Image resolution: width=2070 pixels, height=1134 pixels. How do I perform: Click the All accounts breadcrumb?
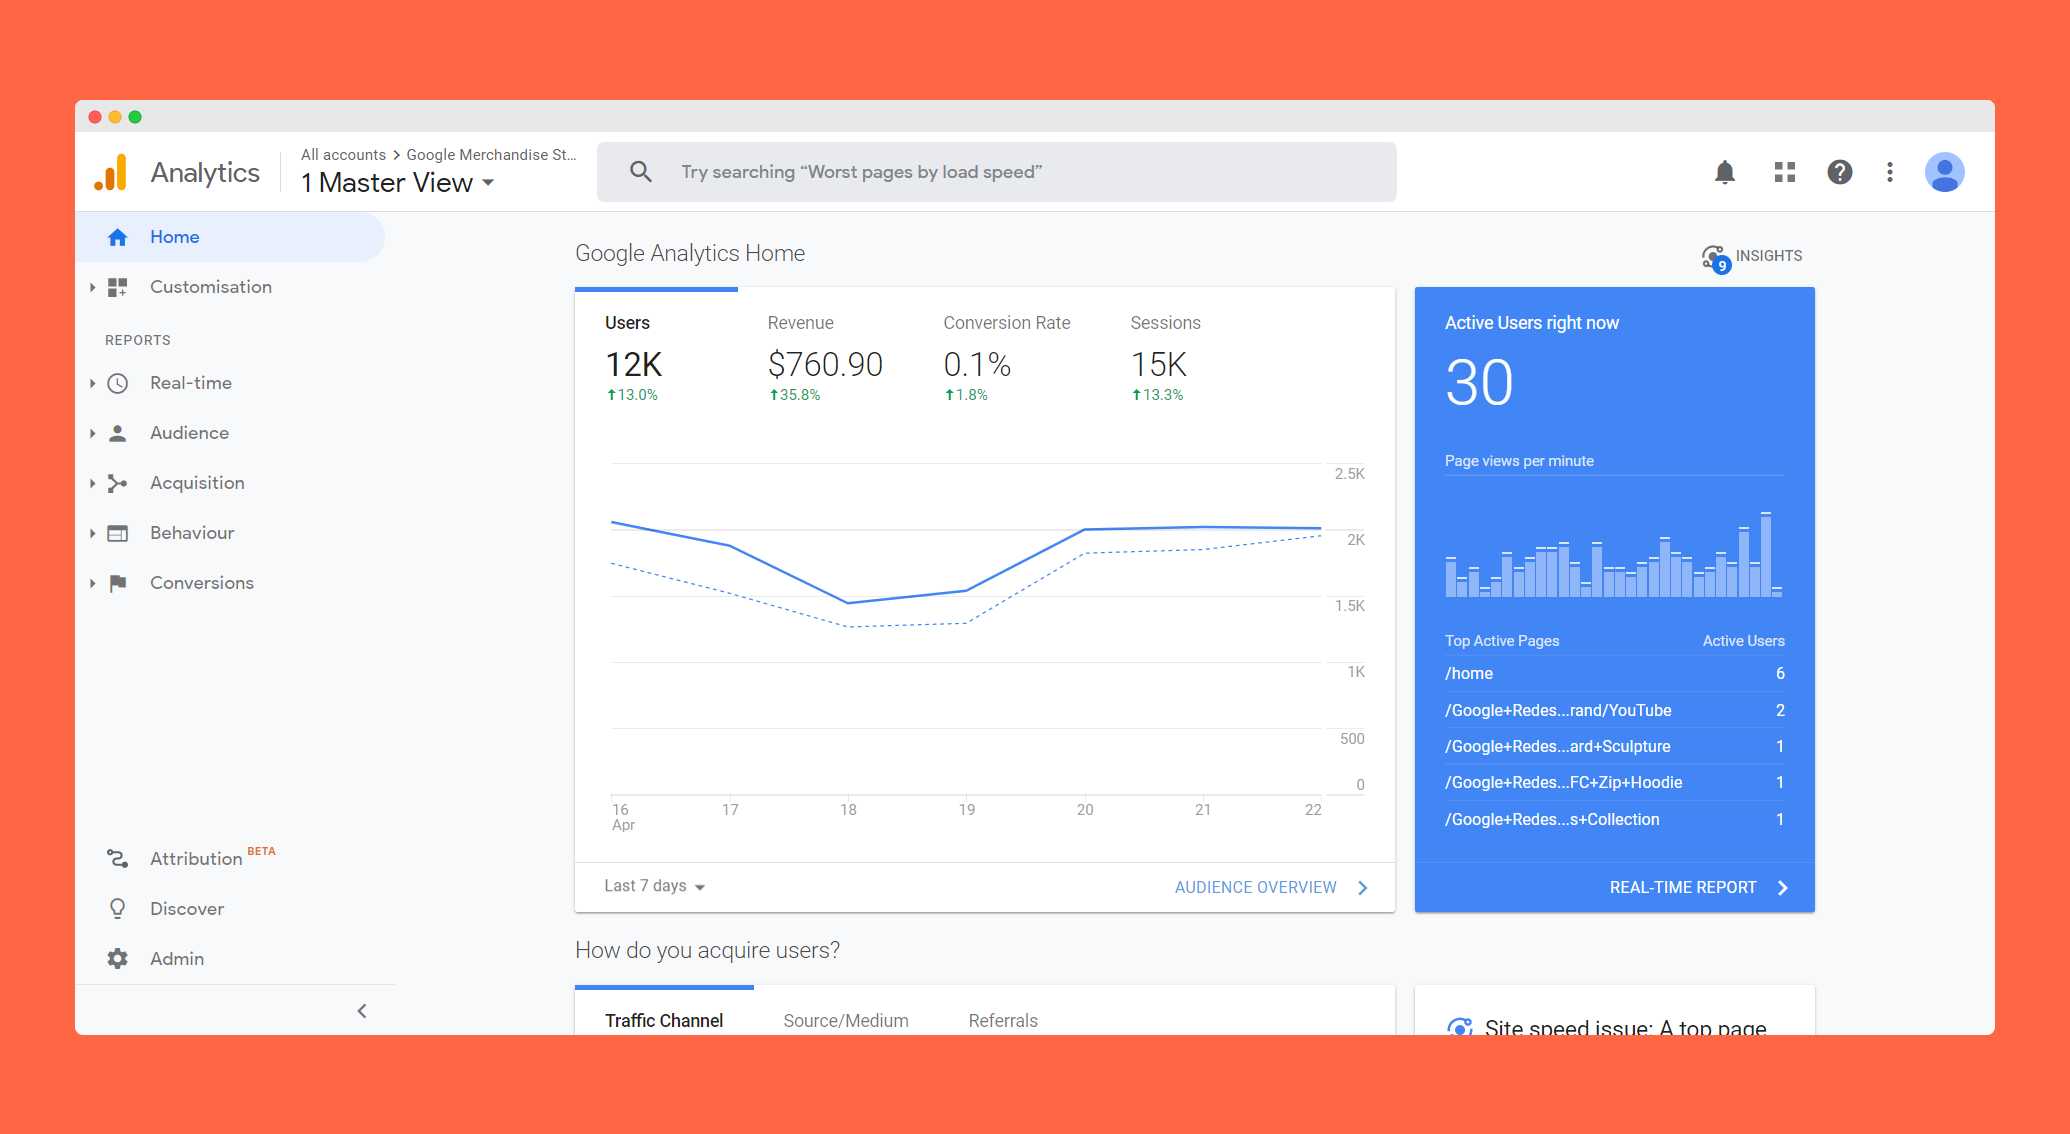pos(343,155)
